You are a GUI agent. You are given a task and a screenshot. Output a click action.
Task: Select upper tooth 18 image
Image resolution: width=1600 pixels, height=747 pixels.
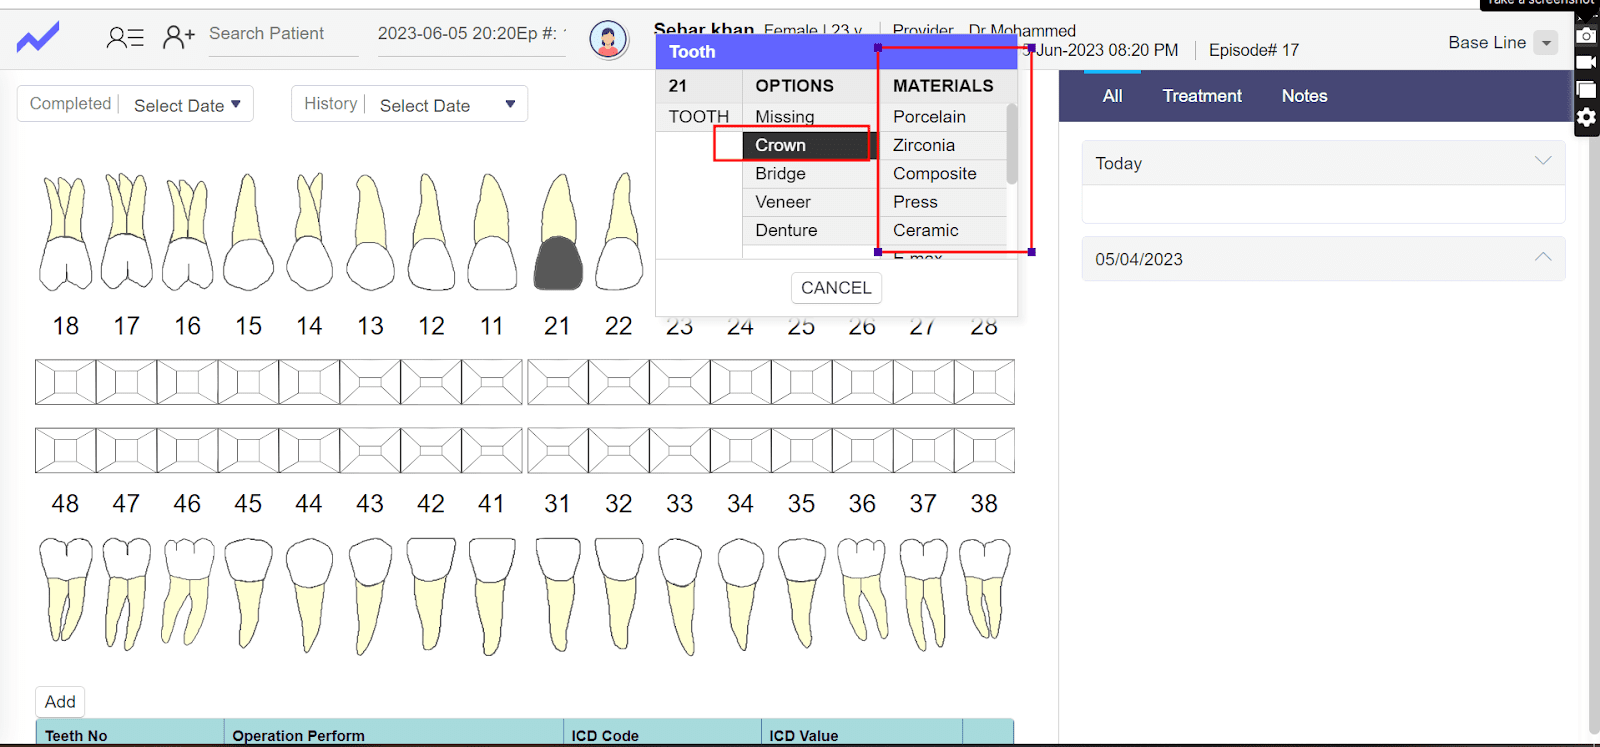(x=65, y=232)
